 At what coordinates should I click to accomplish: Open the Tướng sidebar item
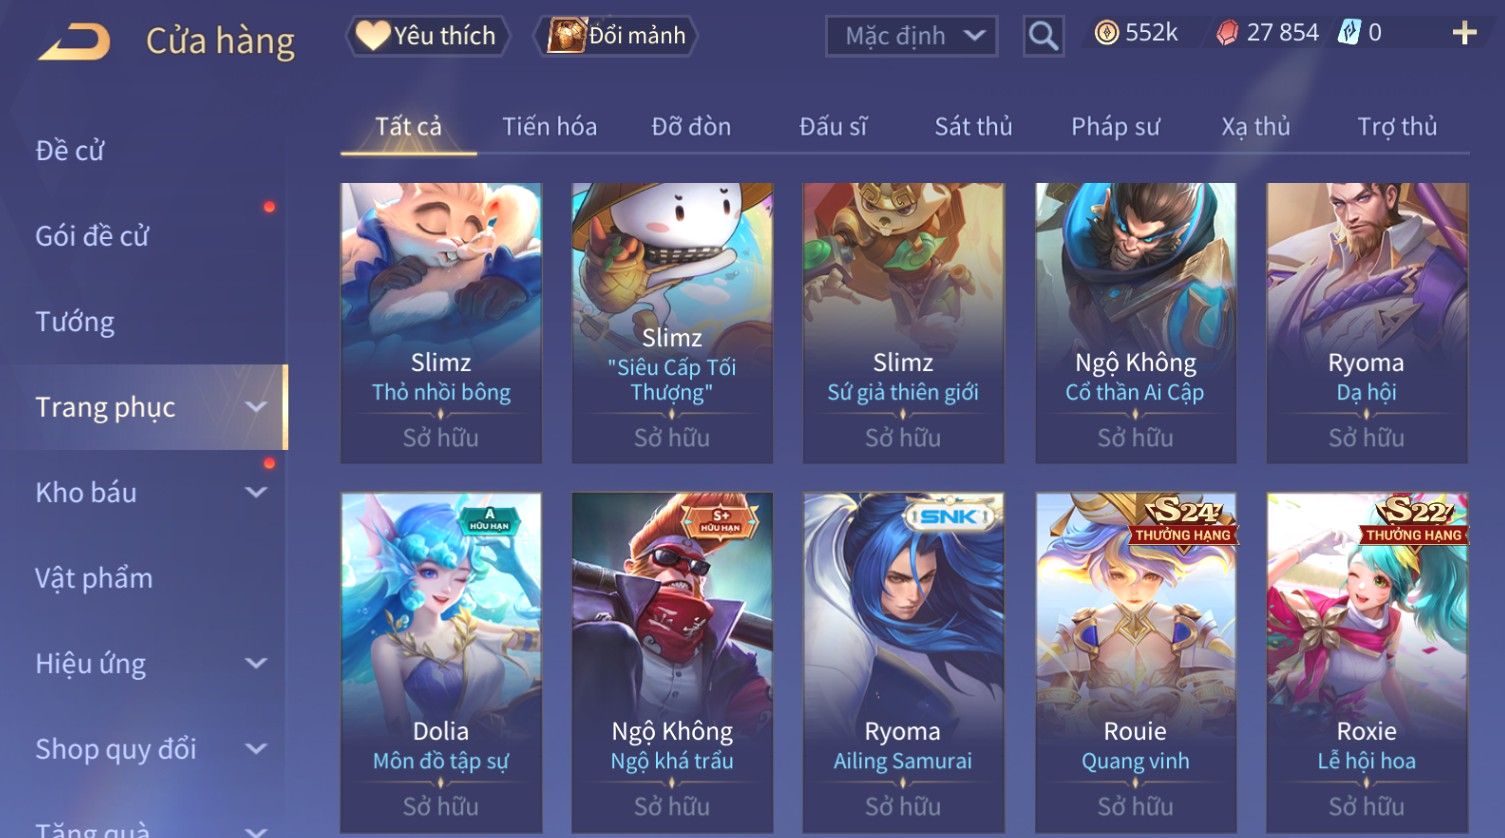tap(75, 322)
